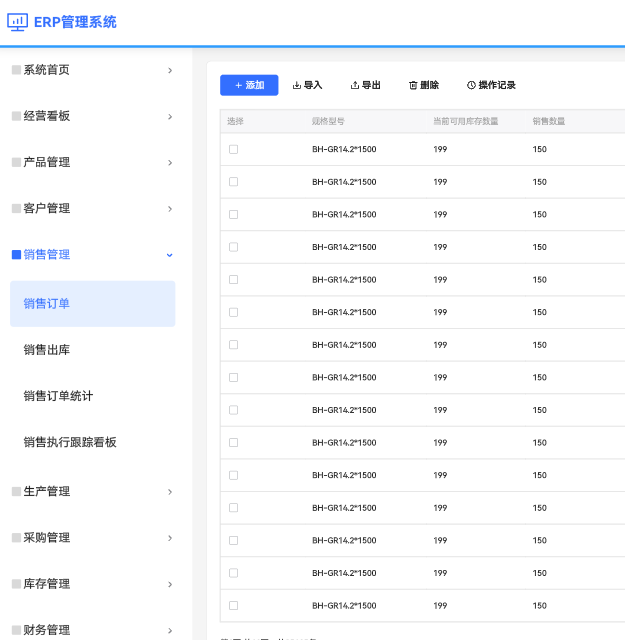Click the ERP monitor logo icon
The image size is (625, 640).
point(17,21)
